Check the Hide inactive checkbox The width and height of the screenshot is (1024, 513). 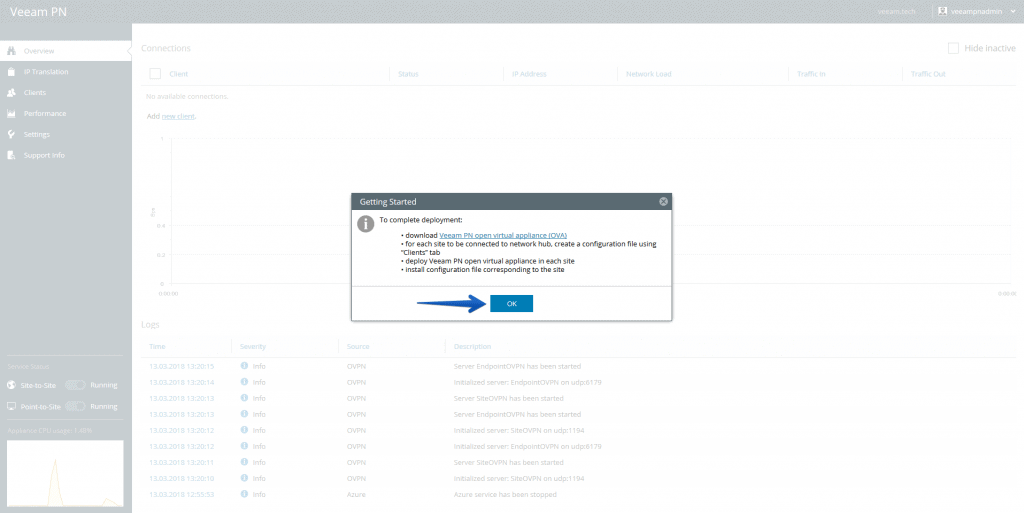953,48
